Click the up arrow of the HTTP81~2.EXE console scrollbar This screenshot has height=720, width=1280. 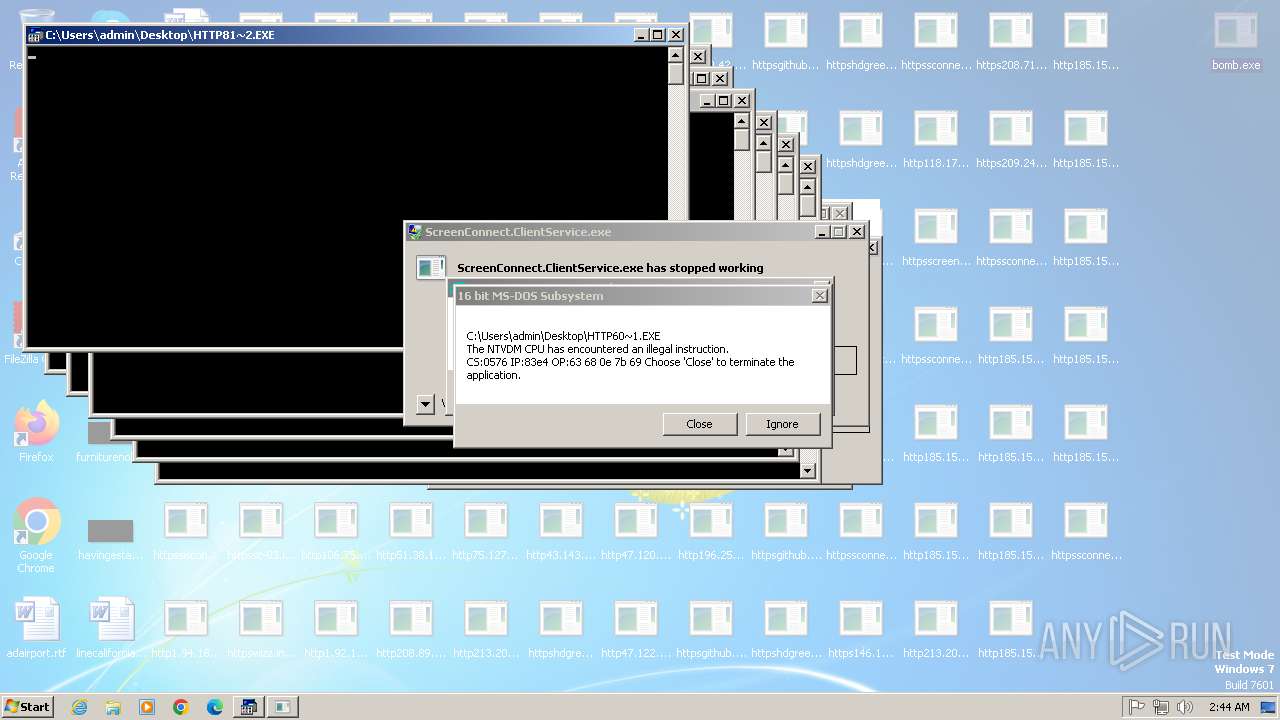click(x=676, y=55)
